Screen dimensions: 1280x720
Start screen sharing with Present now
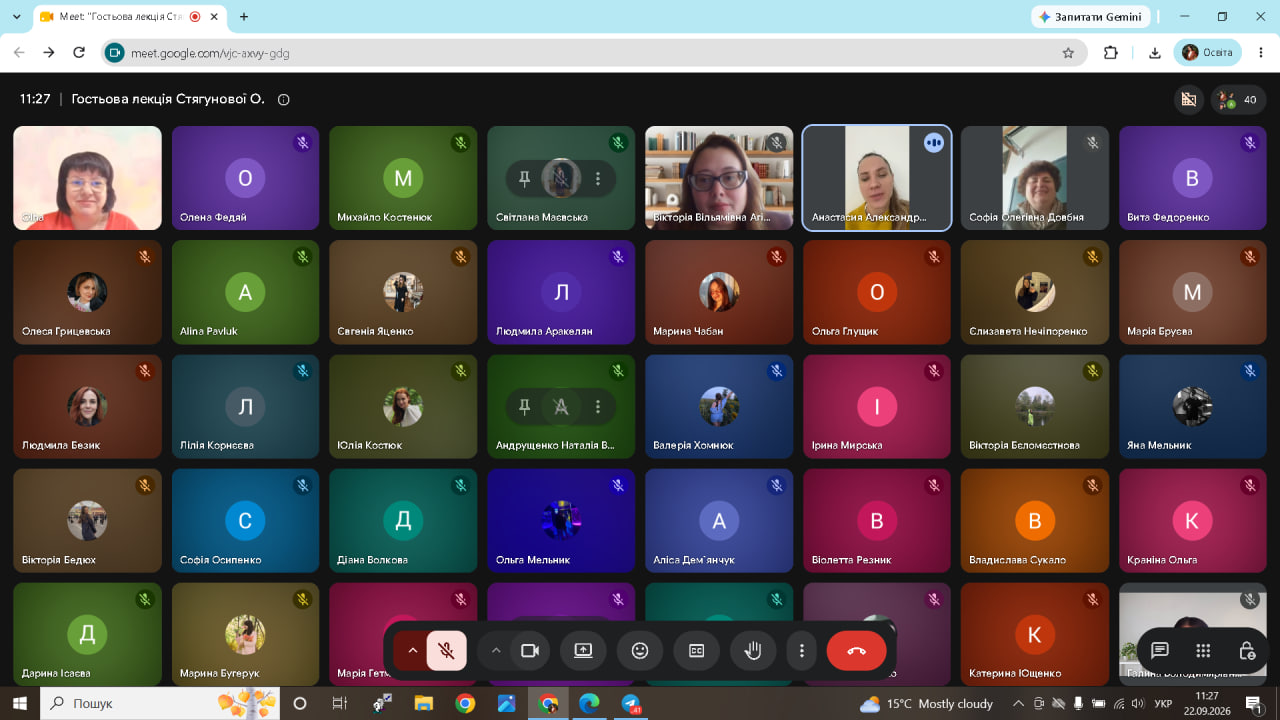(583, 651)
